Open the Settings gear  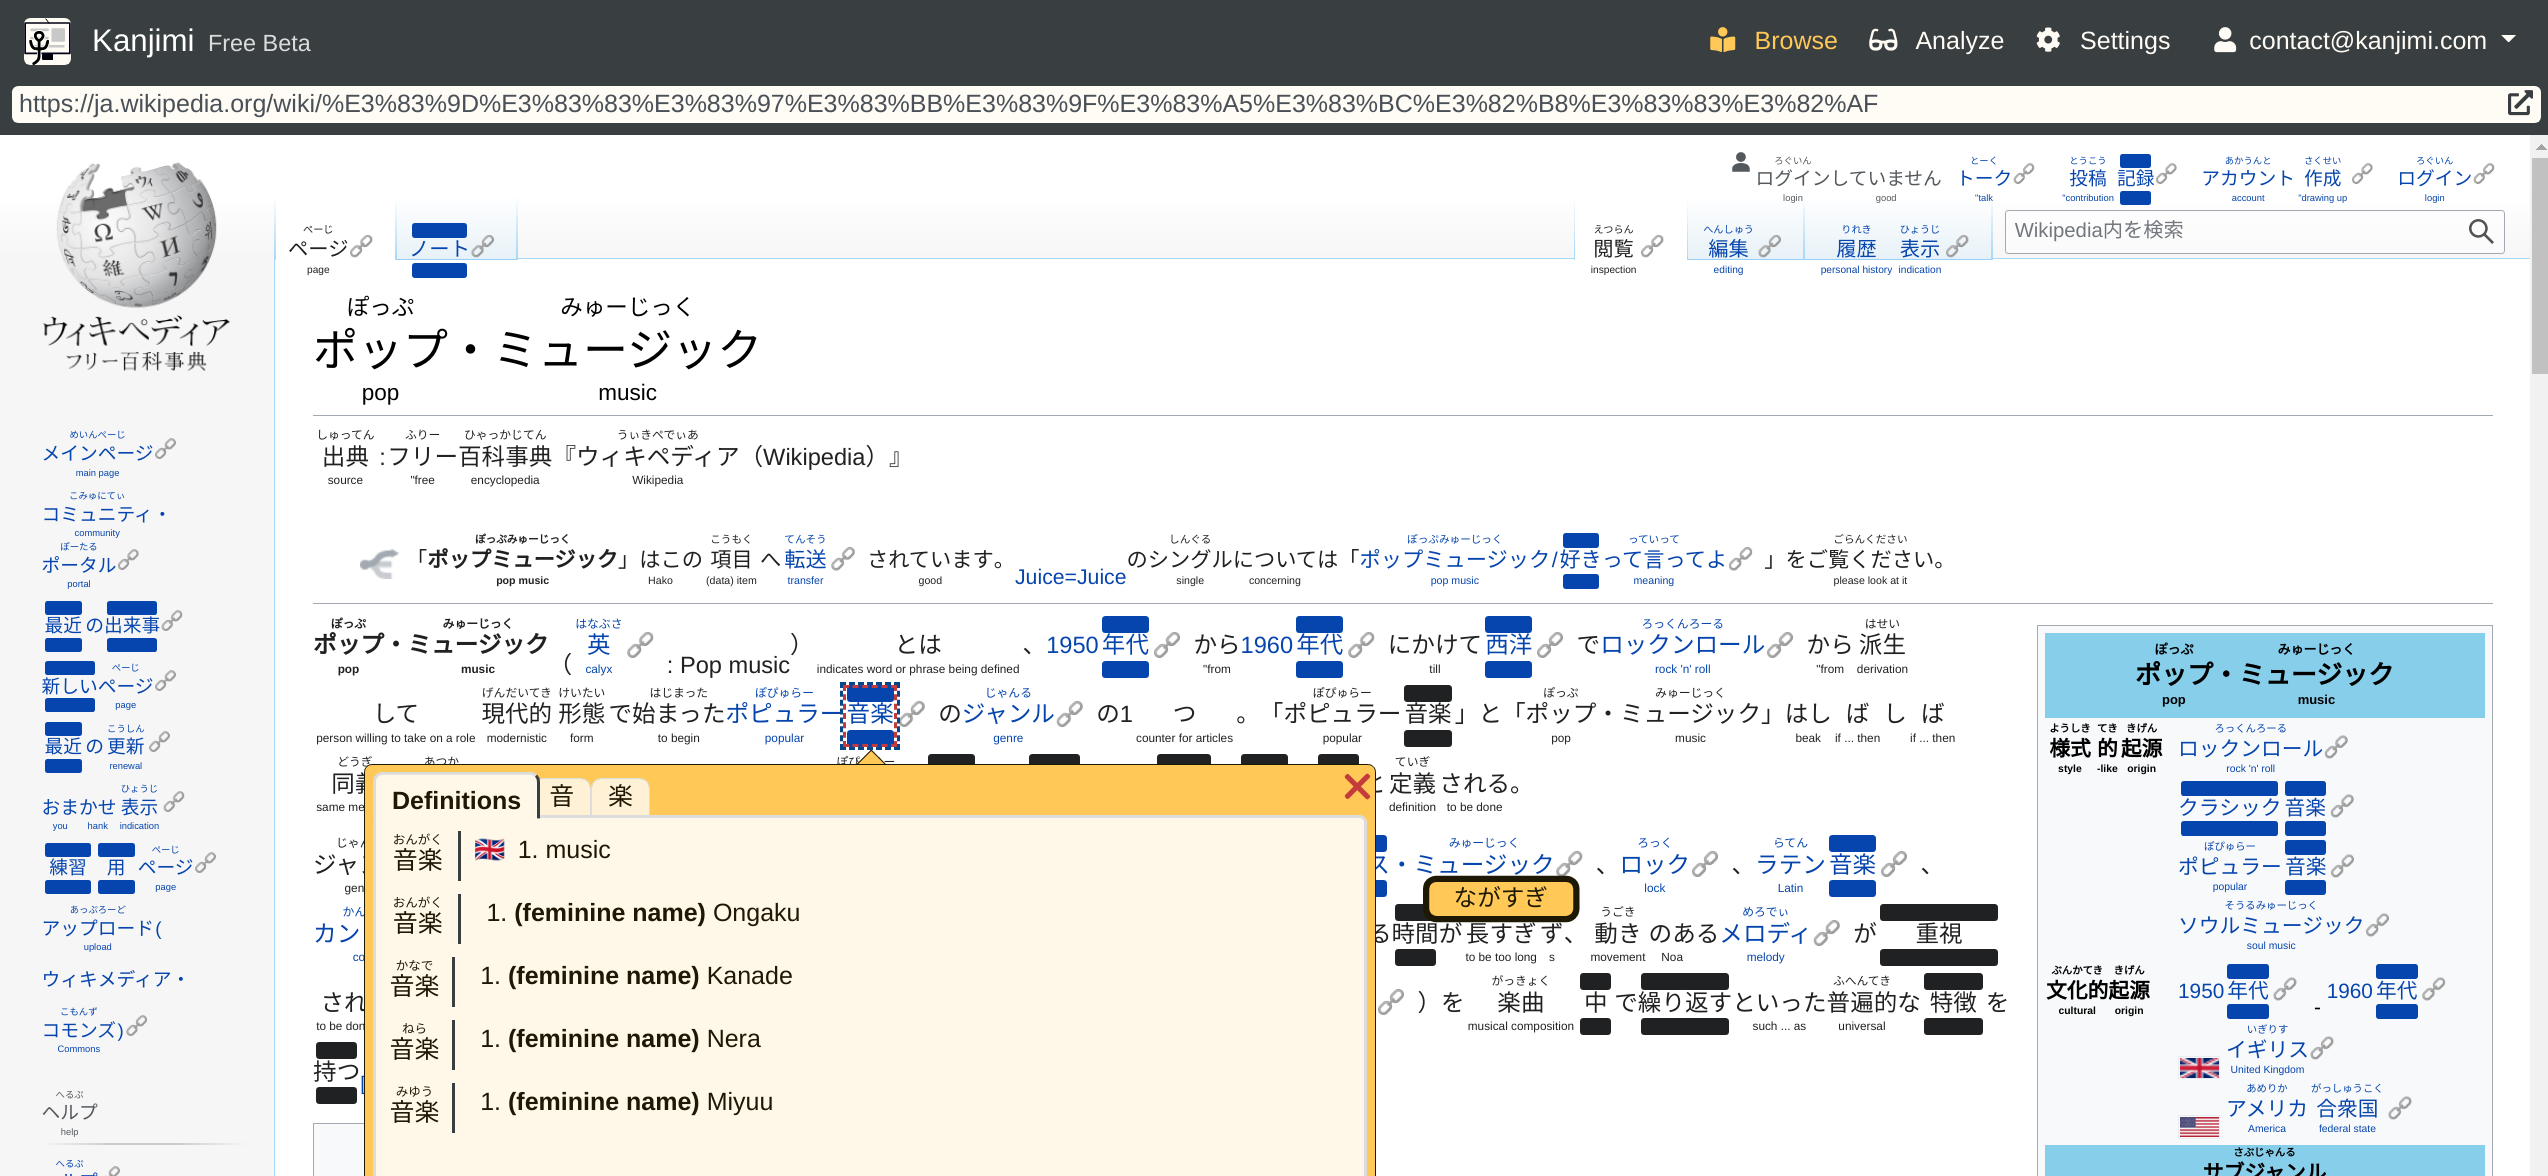click(x=2048, y=41)
